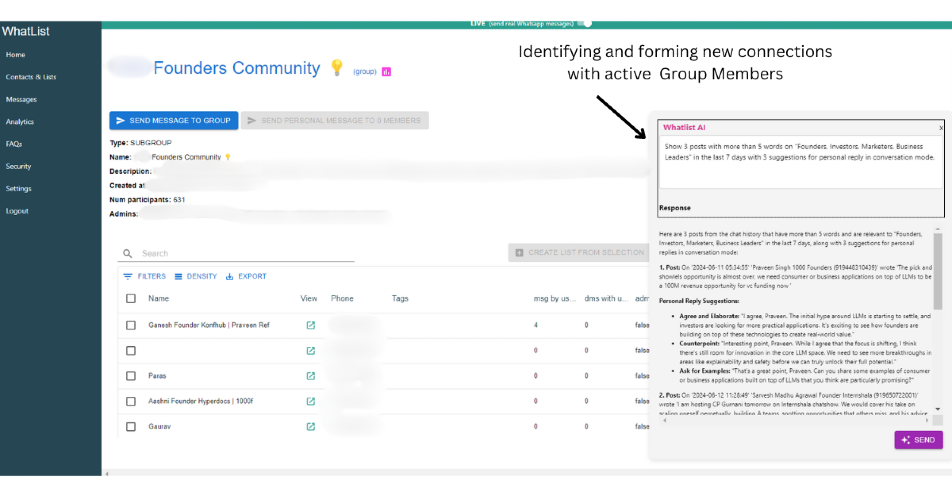Viewport: 952px width, 500px height.
Task: Click Export table button
Action: tap(246, 277)
